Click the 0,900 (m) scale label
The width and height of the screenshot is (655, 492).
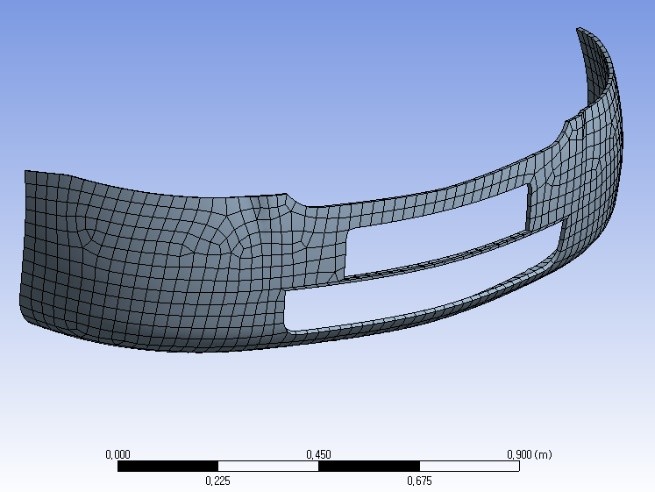(x=529, y=454)
